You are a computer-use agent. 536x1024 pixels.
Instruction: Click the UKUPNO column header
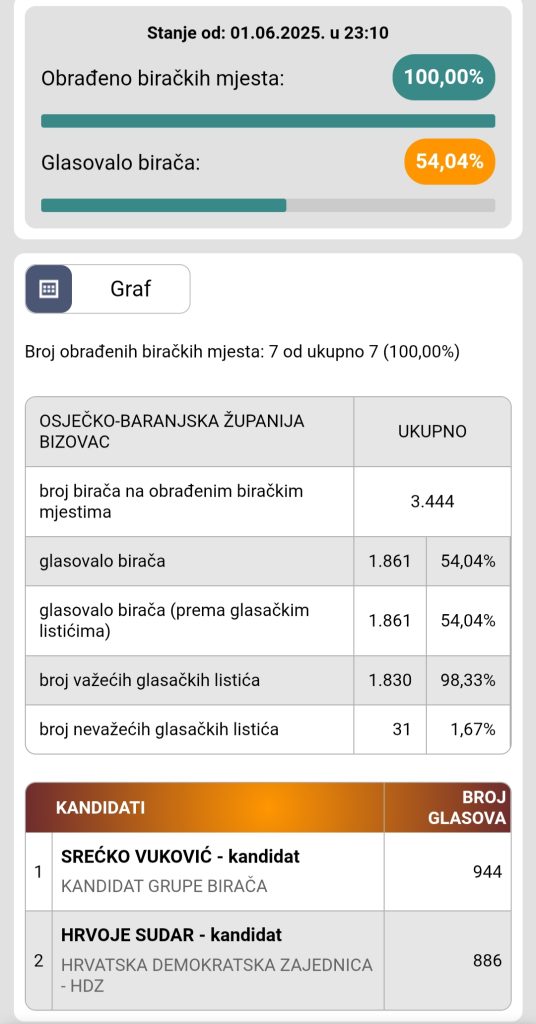coord(432,432)
